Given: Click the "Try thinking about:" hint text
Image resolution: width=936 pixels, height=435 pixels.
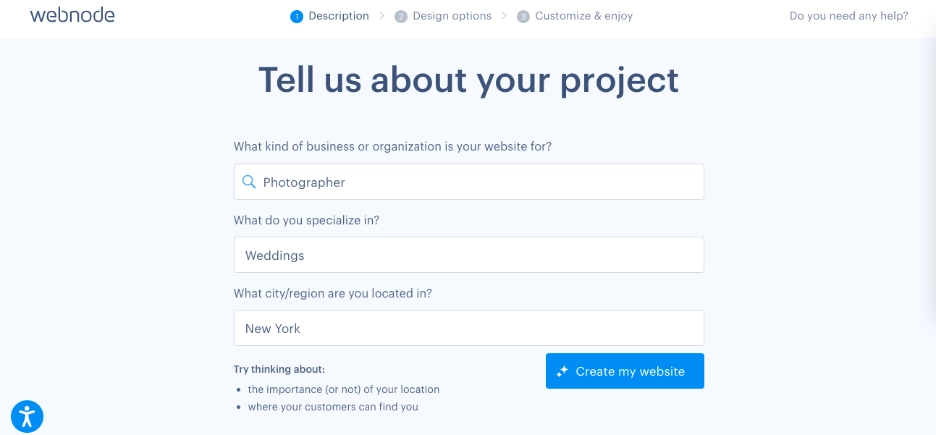Looking at the screenshot, I should (x=279, y=369).
